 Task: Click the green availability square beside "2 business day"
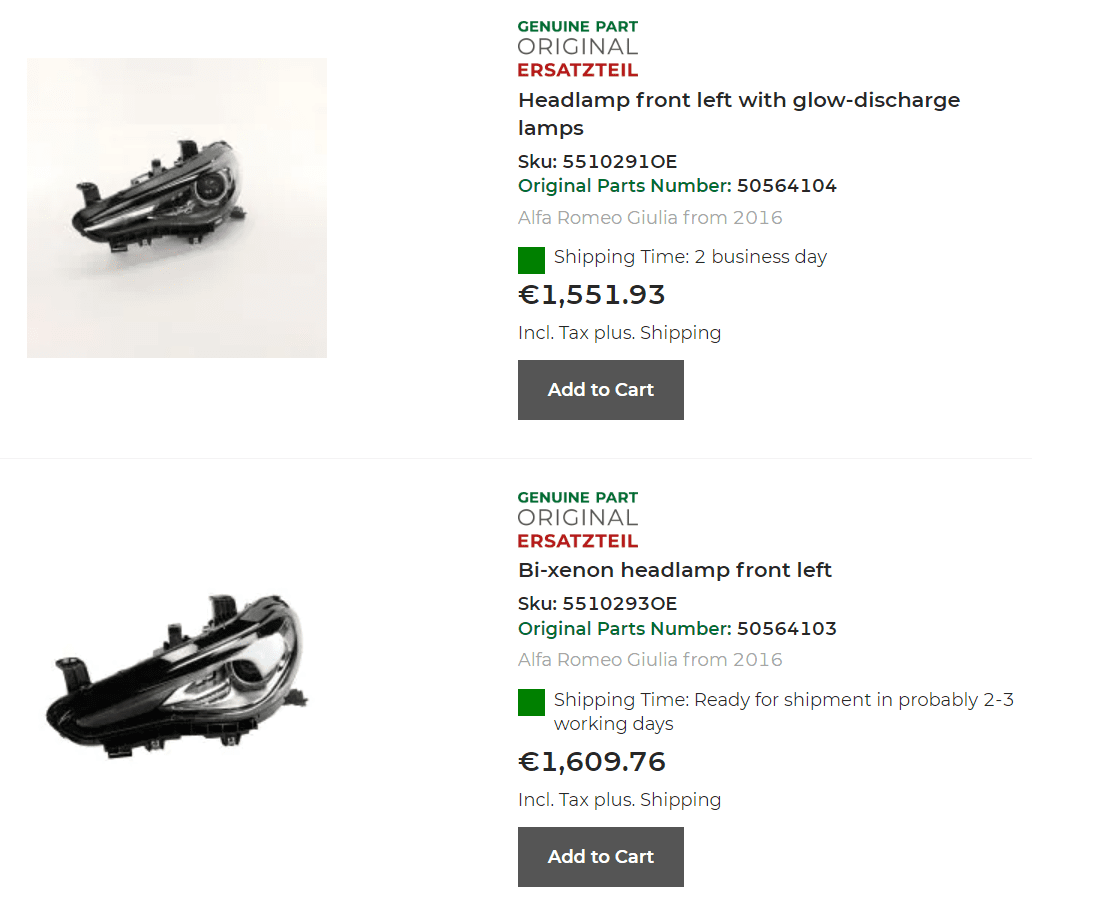tap(531, 260)
